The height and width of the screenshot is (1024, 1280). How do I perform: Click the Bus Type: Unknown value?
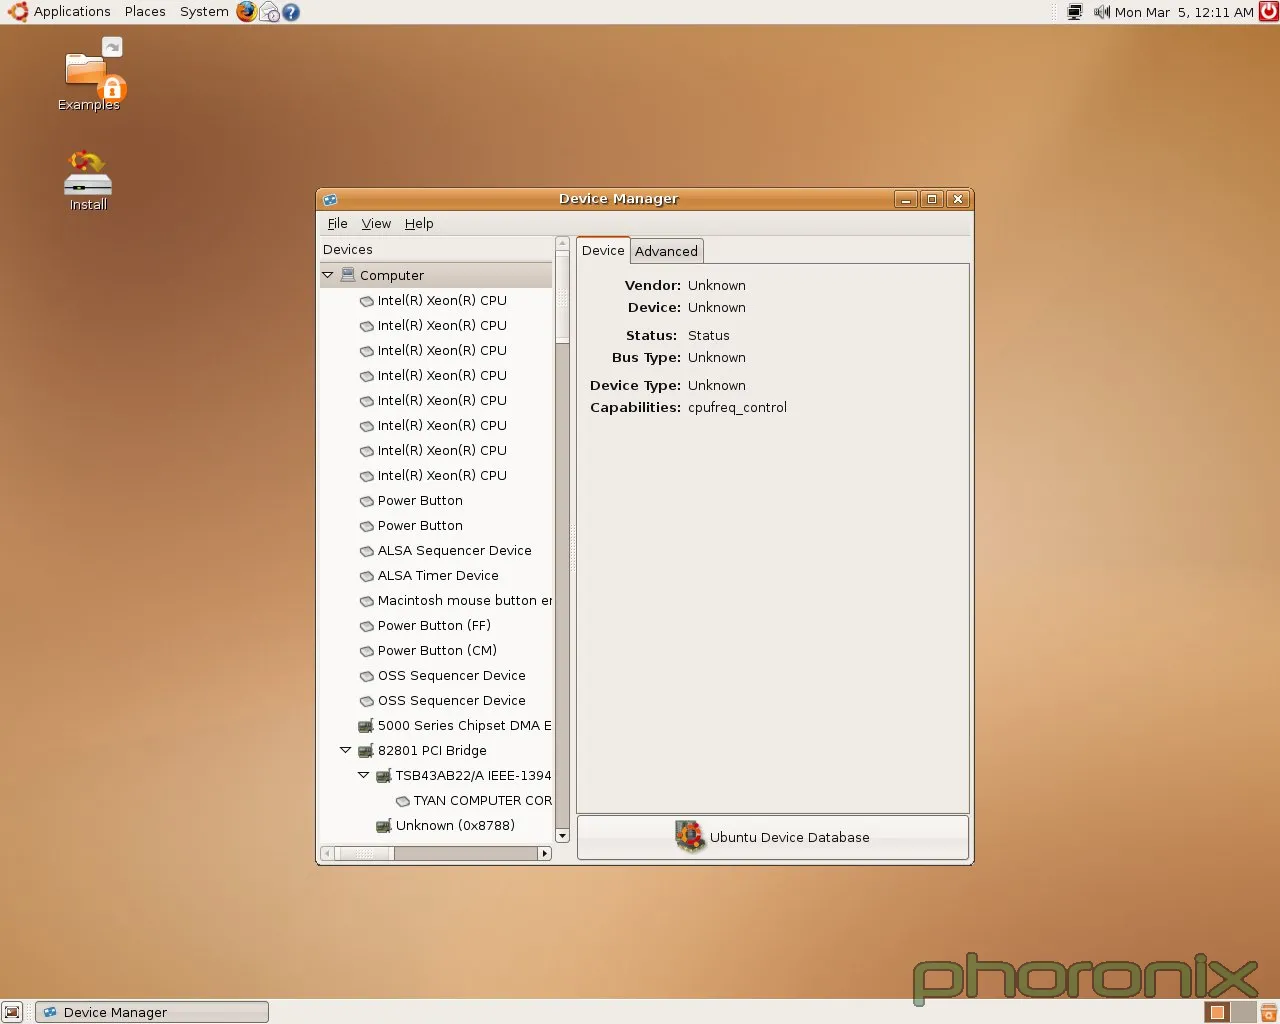click(x=717, y=358)
